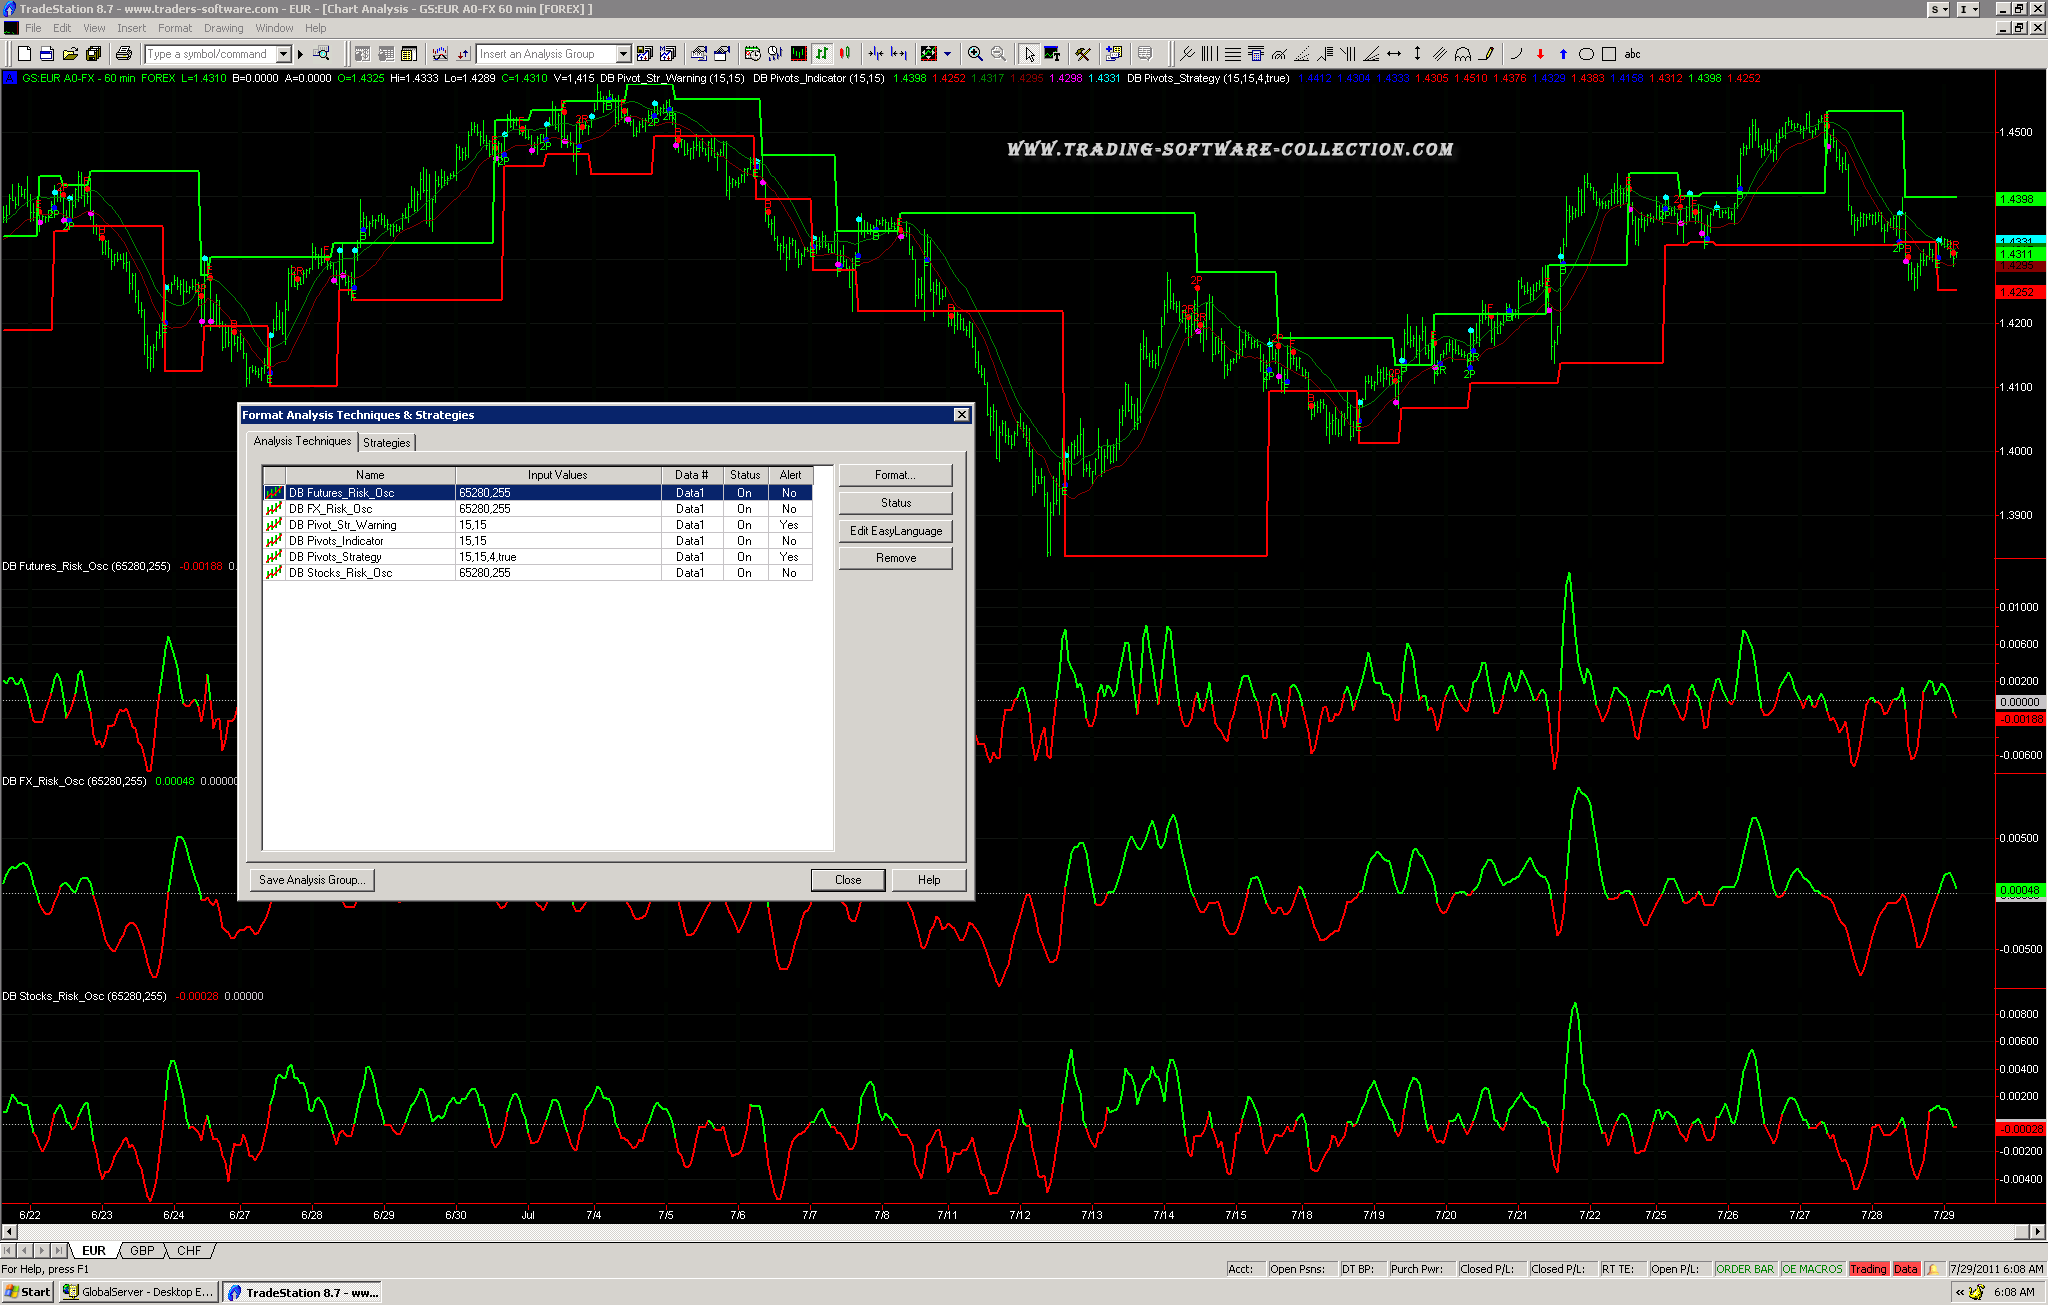Toggle the ORDER BAR status indicator
Screen dimensions: 2048x1305
(1744, 1269)
